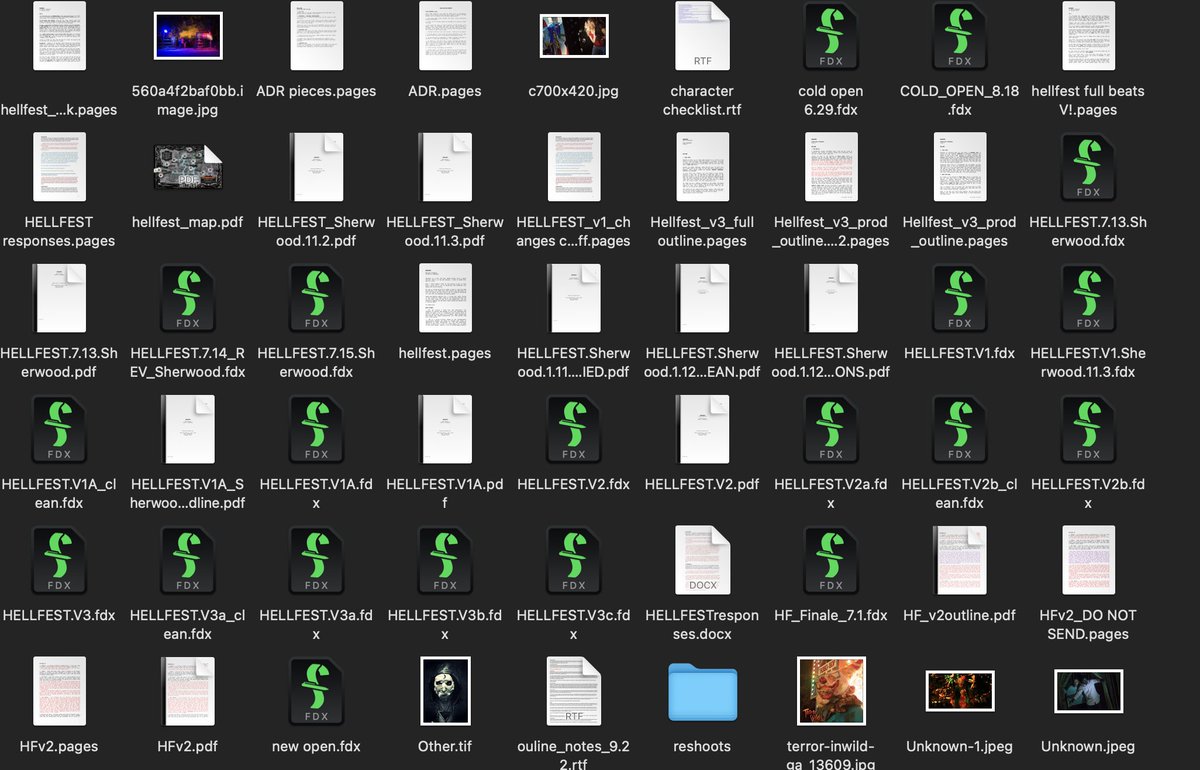Select HFv2_DO NOT SEND.pages icon

point(1088,560)
